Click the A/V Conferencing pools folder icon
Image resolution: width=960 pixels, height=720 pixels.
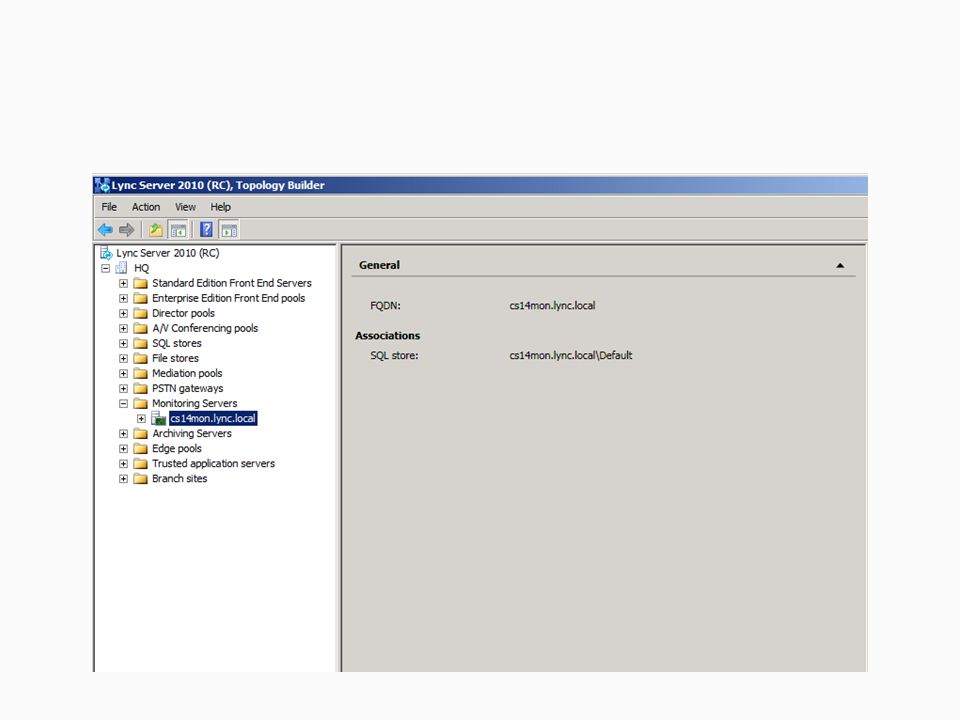[x=141, y=328]
